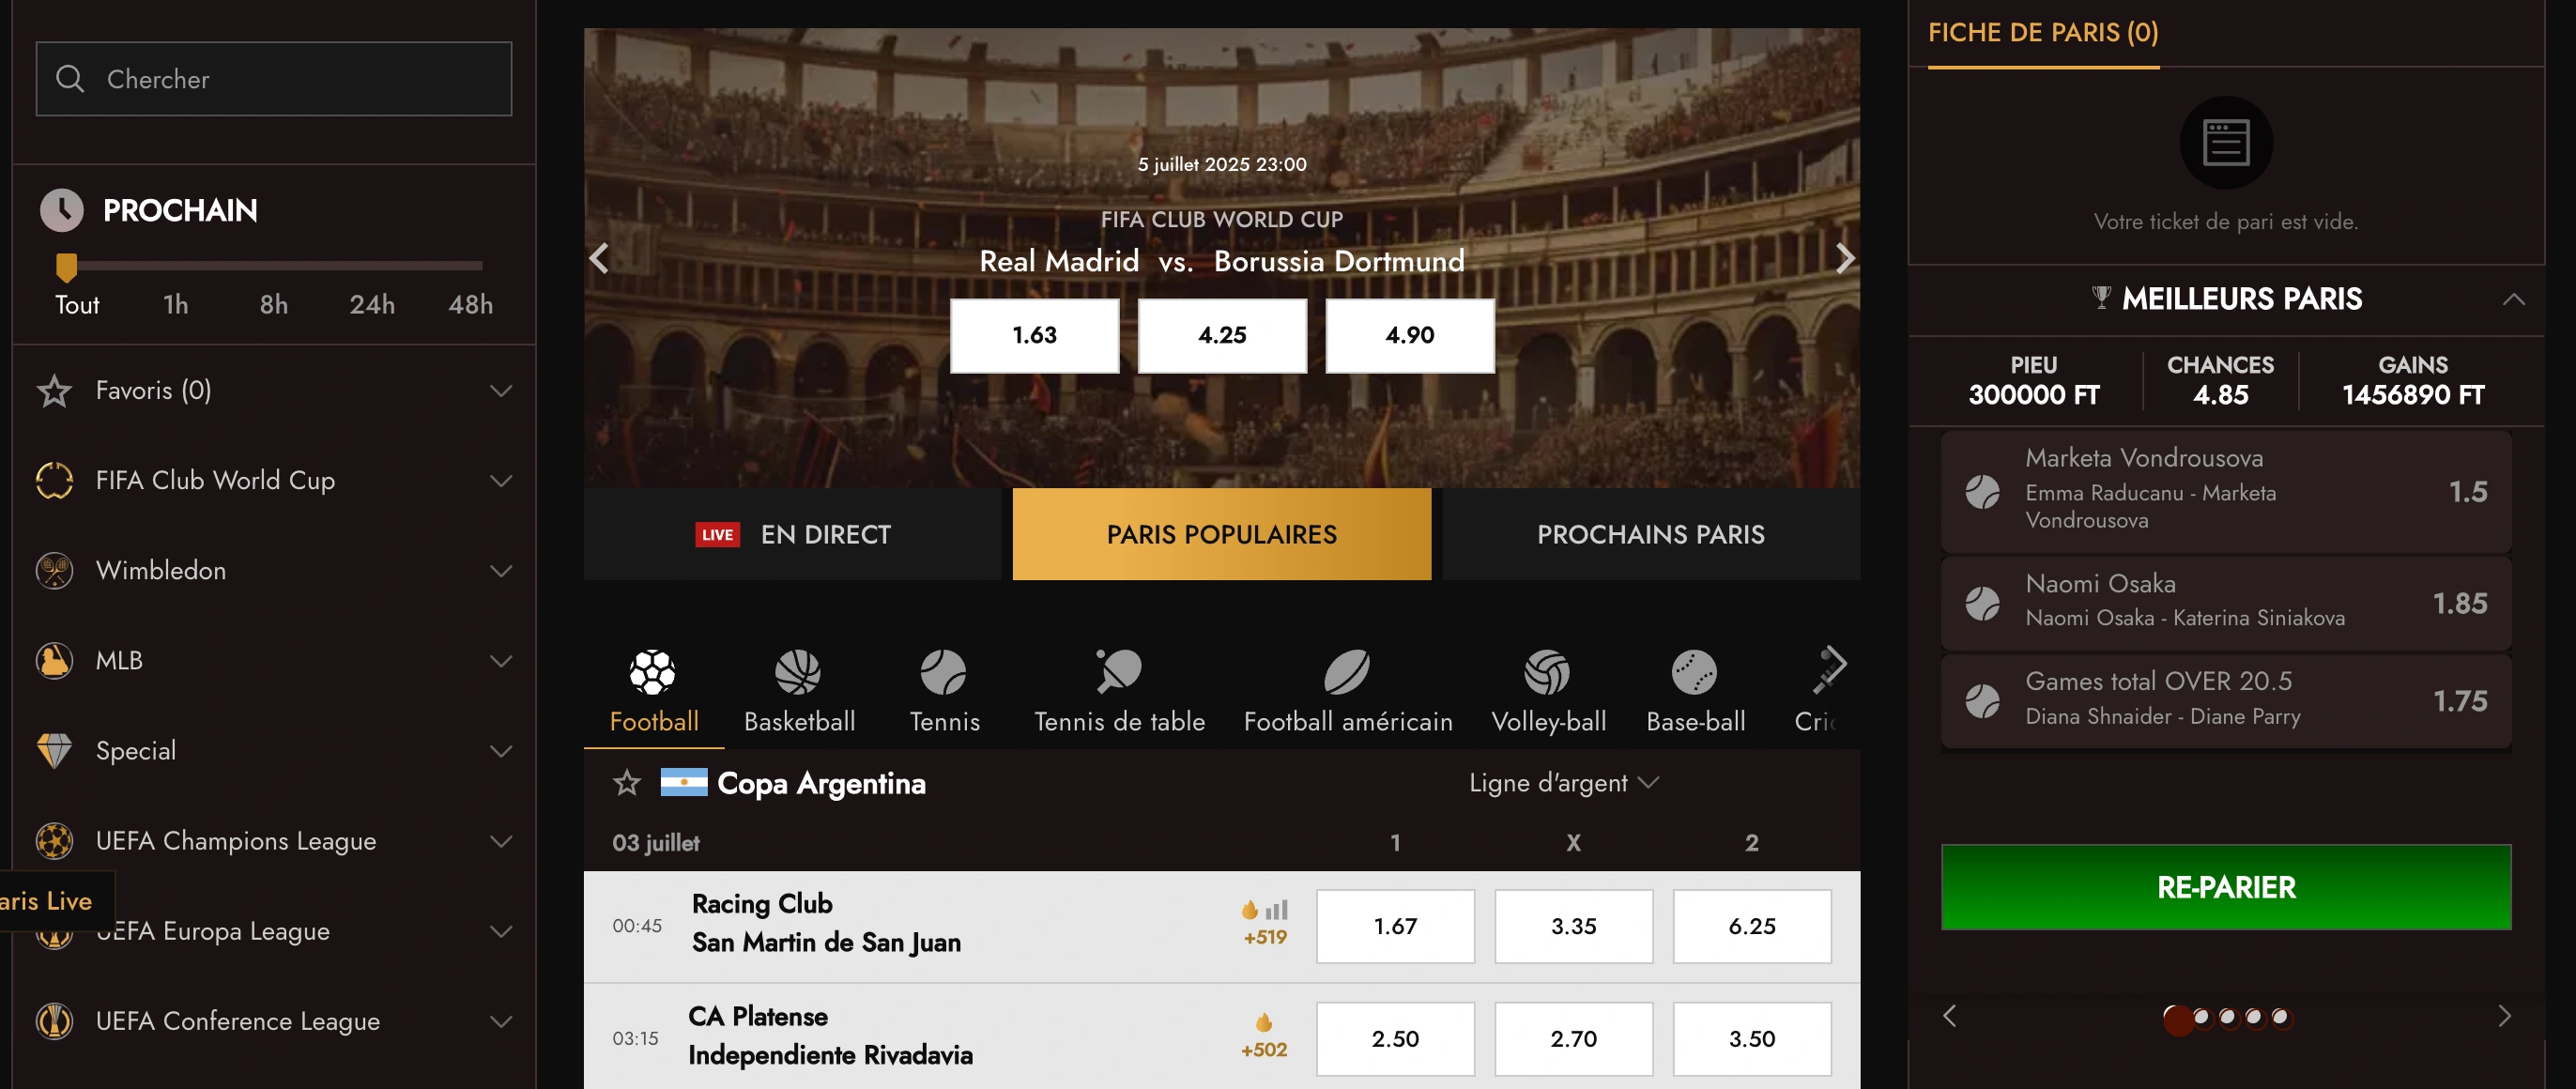This screenshot has width=2576, height=1089.
Task: Click the previous banner arrow icon
Action: coord(600,259)
